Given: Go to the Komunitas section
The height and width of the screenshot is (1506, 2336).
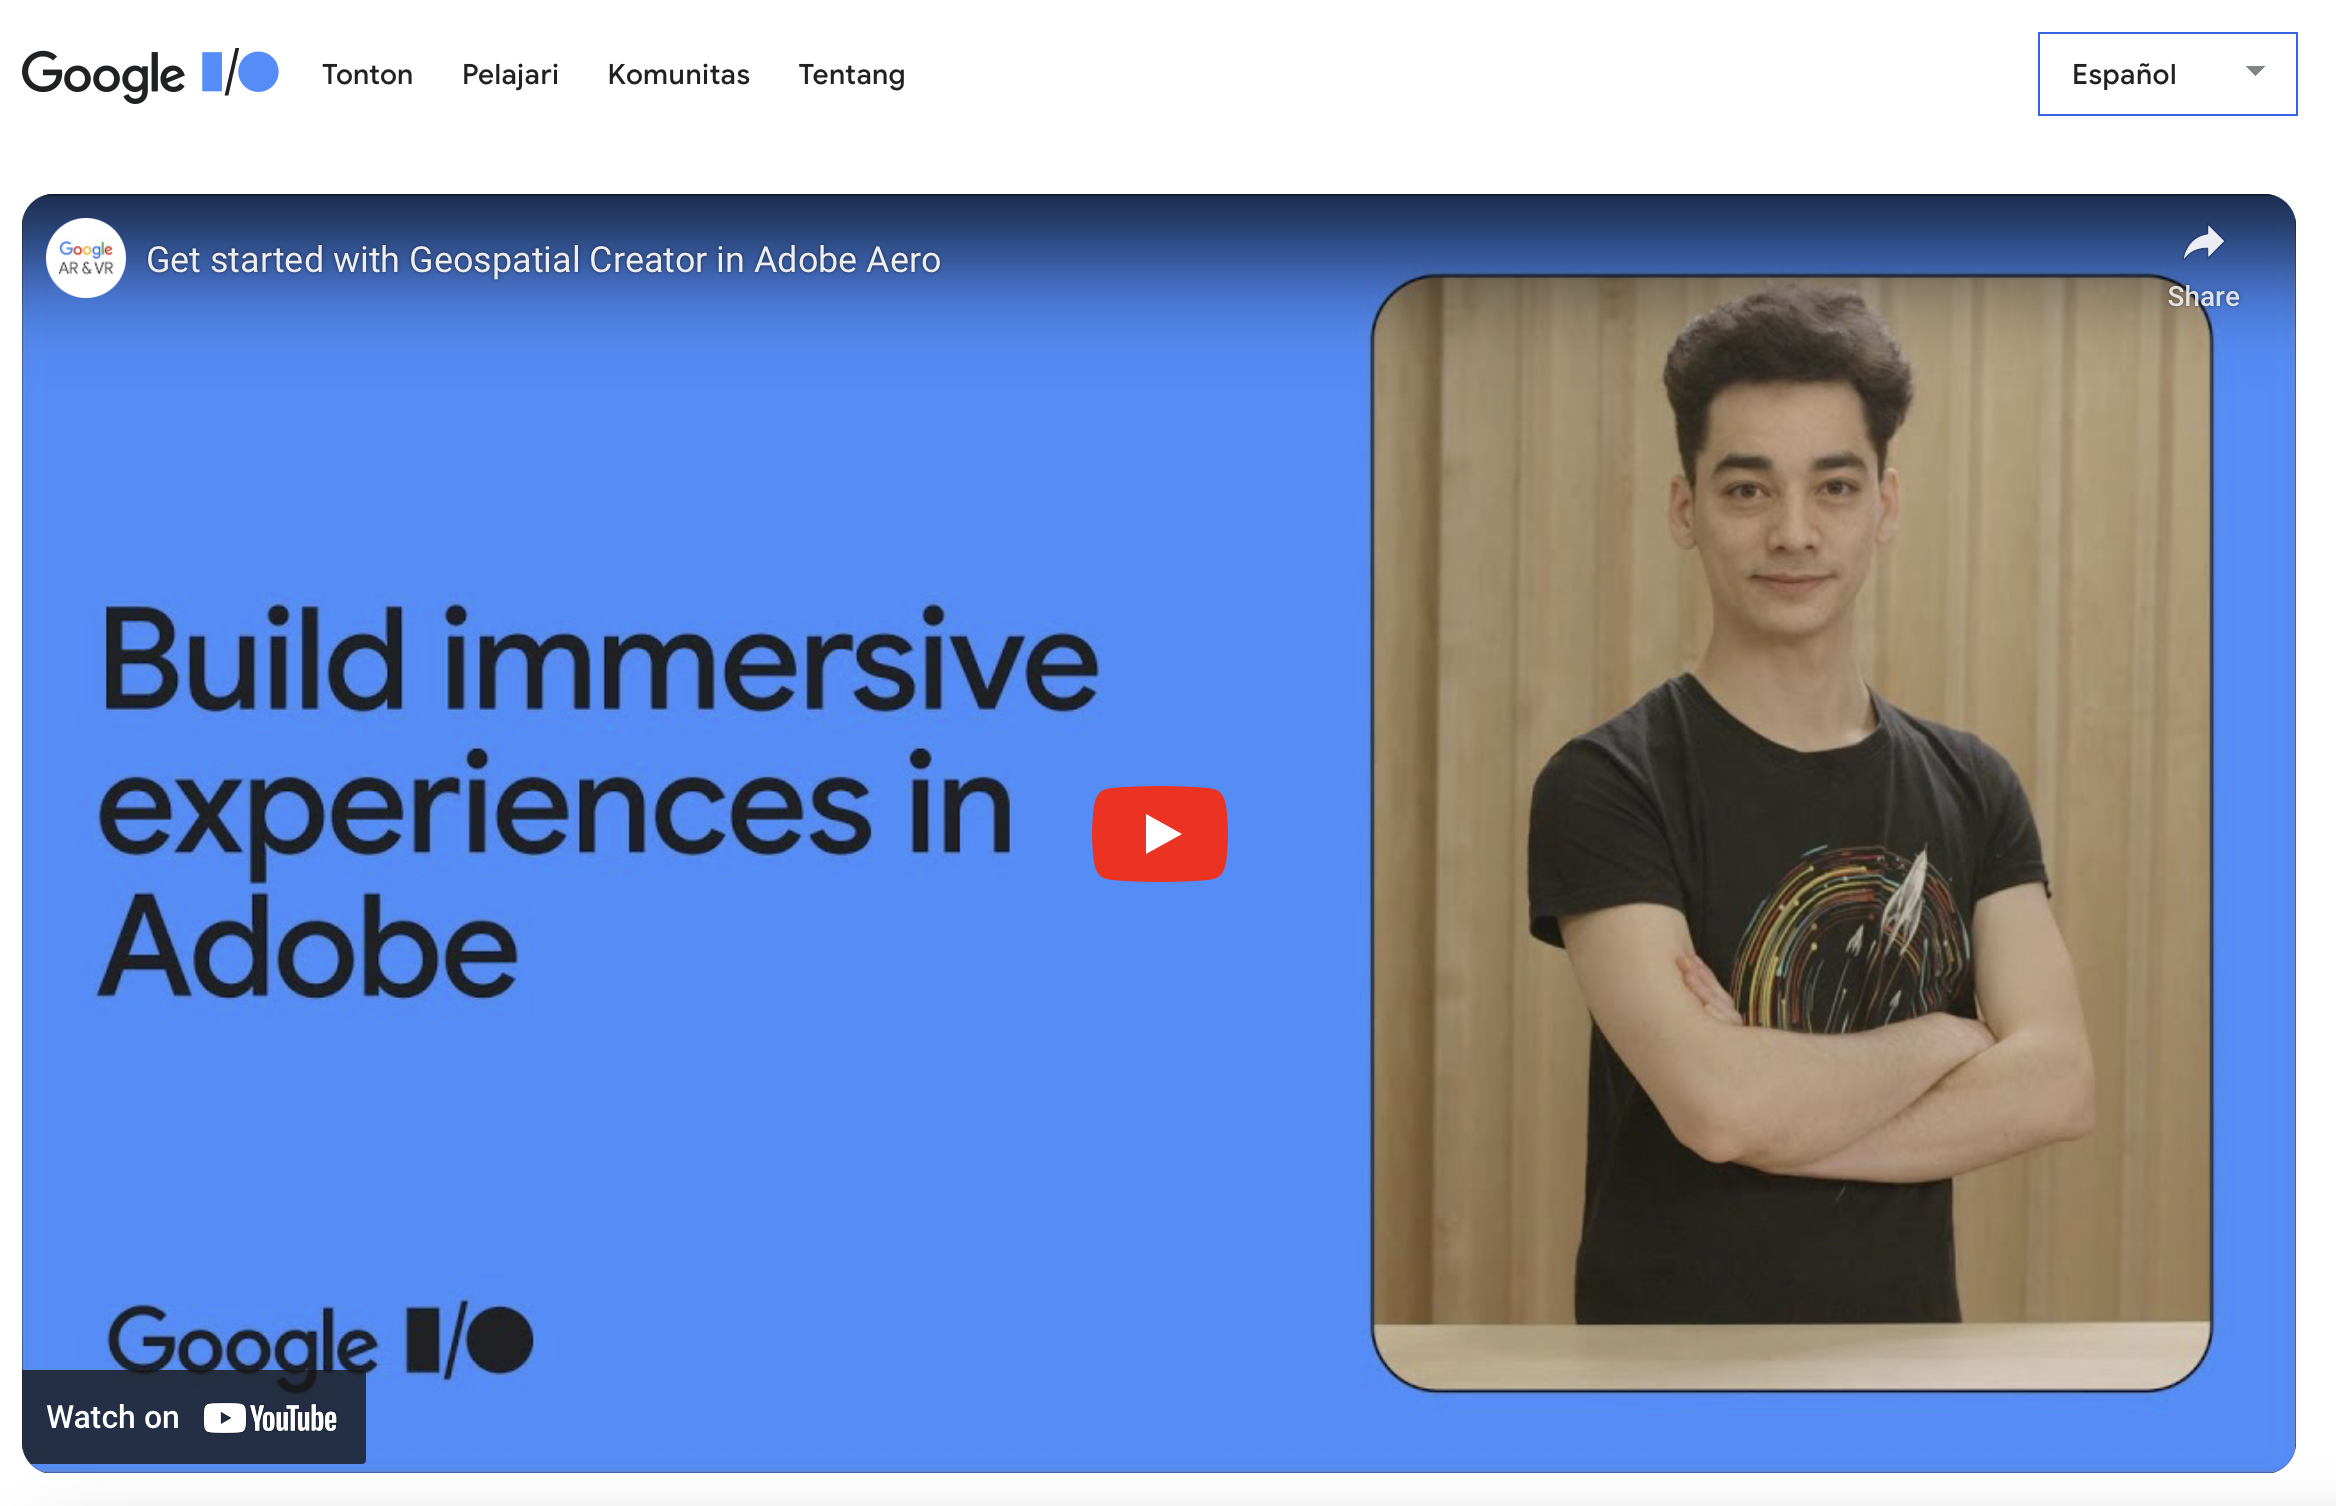Looking at the screenshot, I should (678, 74).
